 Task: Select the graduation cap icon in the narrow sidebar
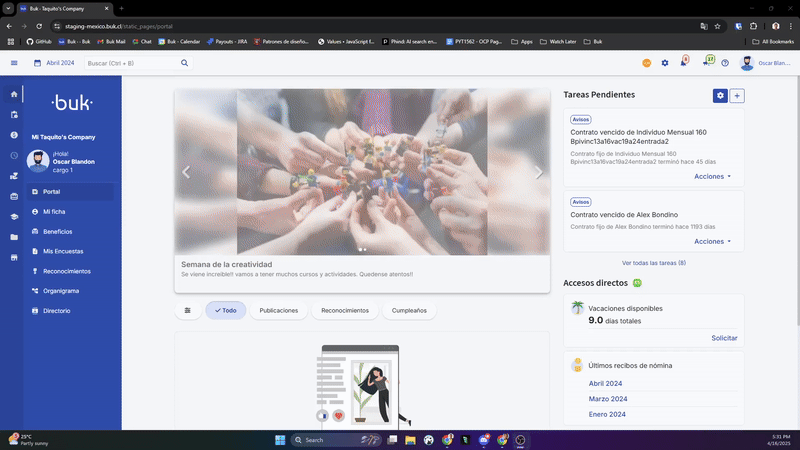click(14, 217)
